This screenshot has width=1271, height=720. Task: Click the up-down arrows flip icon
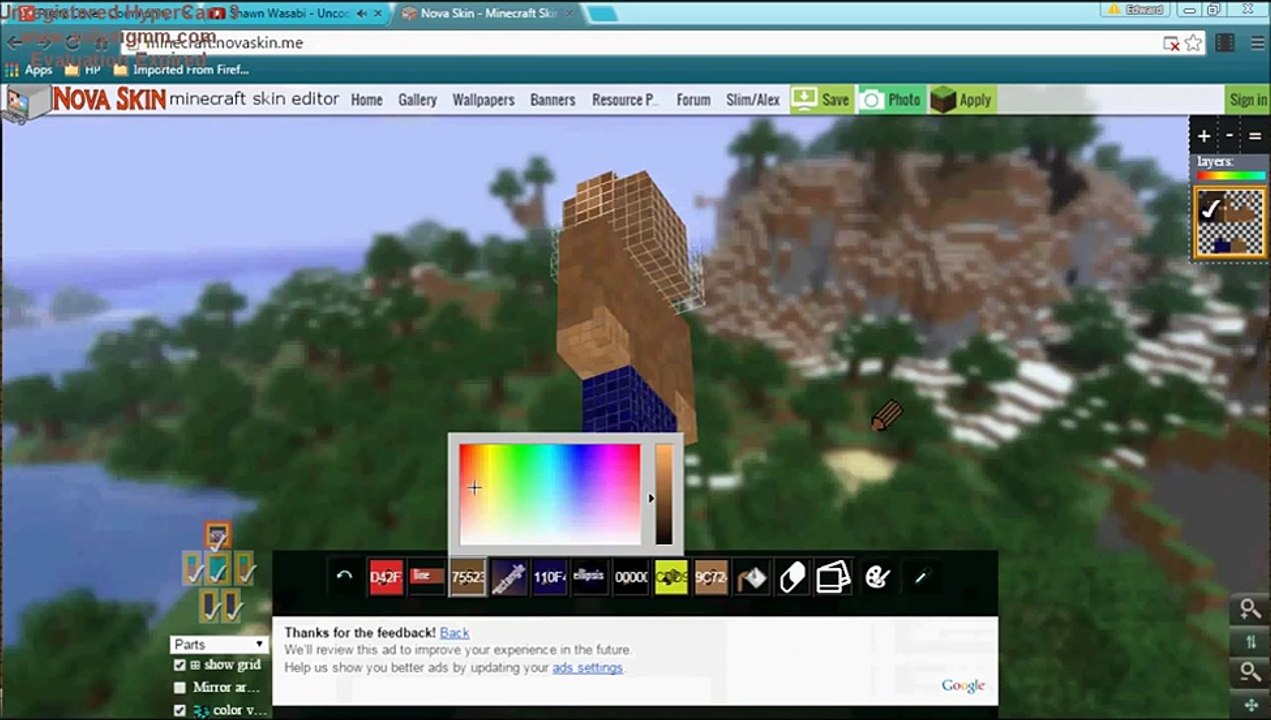click(x=1250, y=641)
